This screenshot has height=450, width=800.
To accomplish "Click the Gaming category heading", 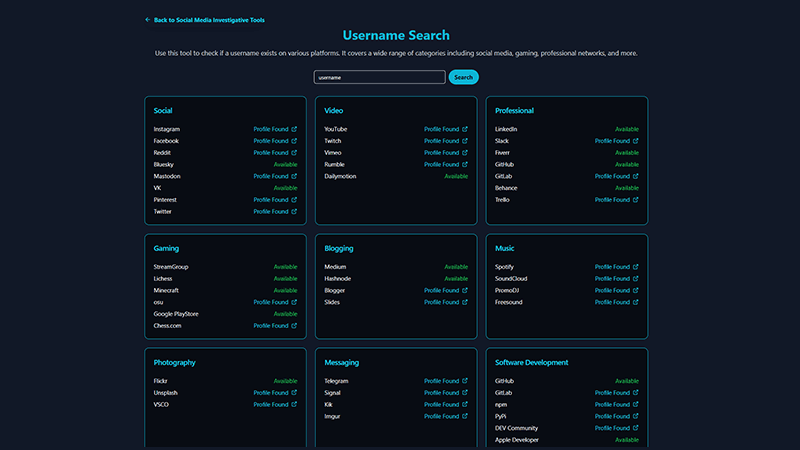I will click(166, 248).
